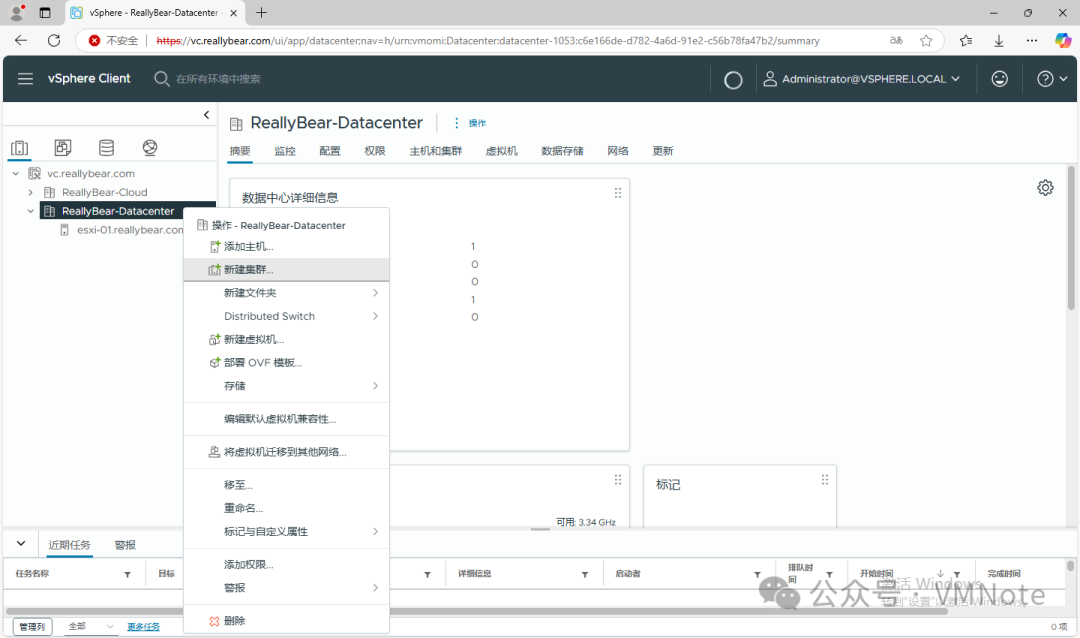Switch to the 权限 tab
This screenshot has width=1080, height=638.
[375, 151]
